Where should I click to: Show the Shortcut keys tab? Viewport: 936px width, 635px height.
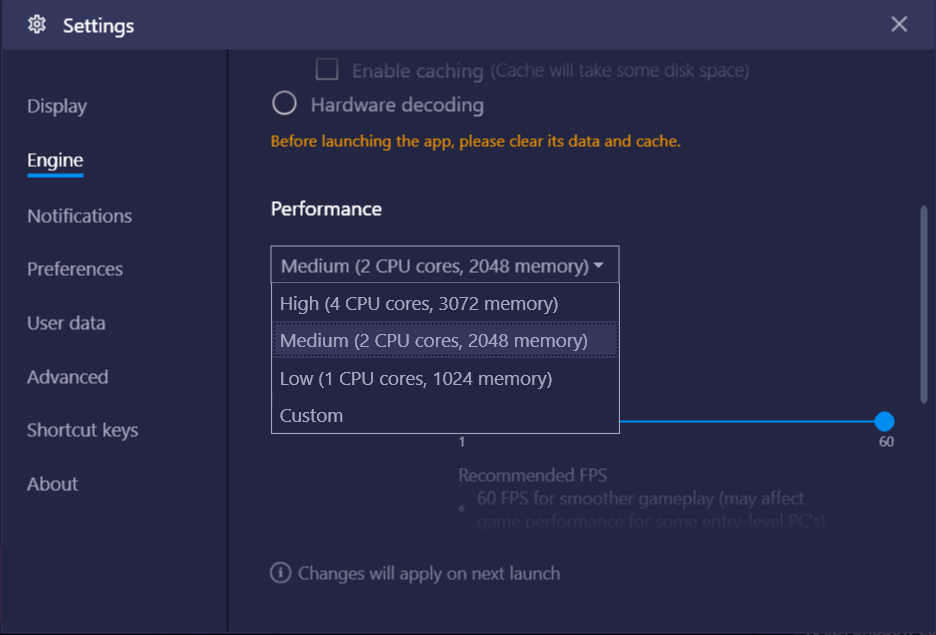point(82,430)
